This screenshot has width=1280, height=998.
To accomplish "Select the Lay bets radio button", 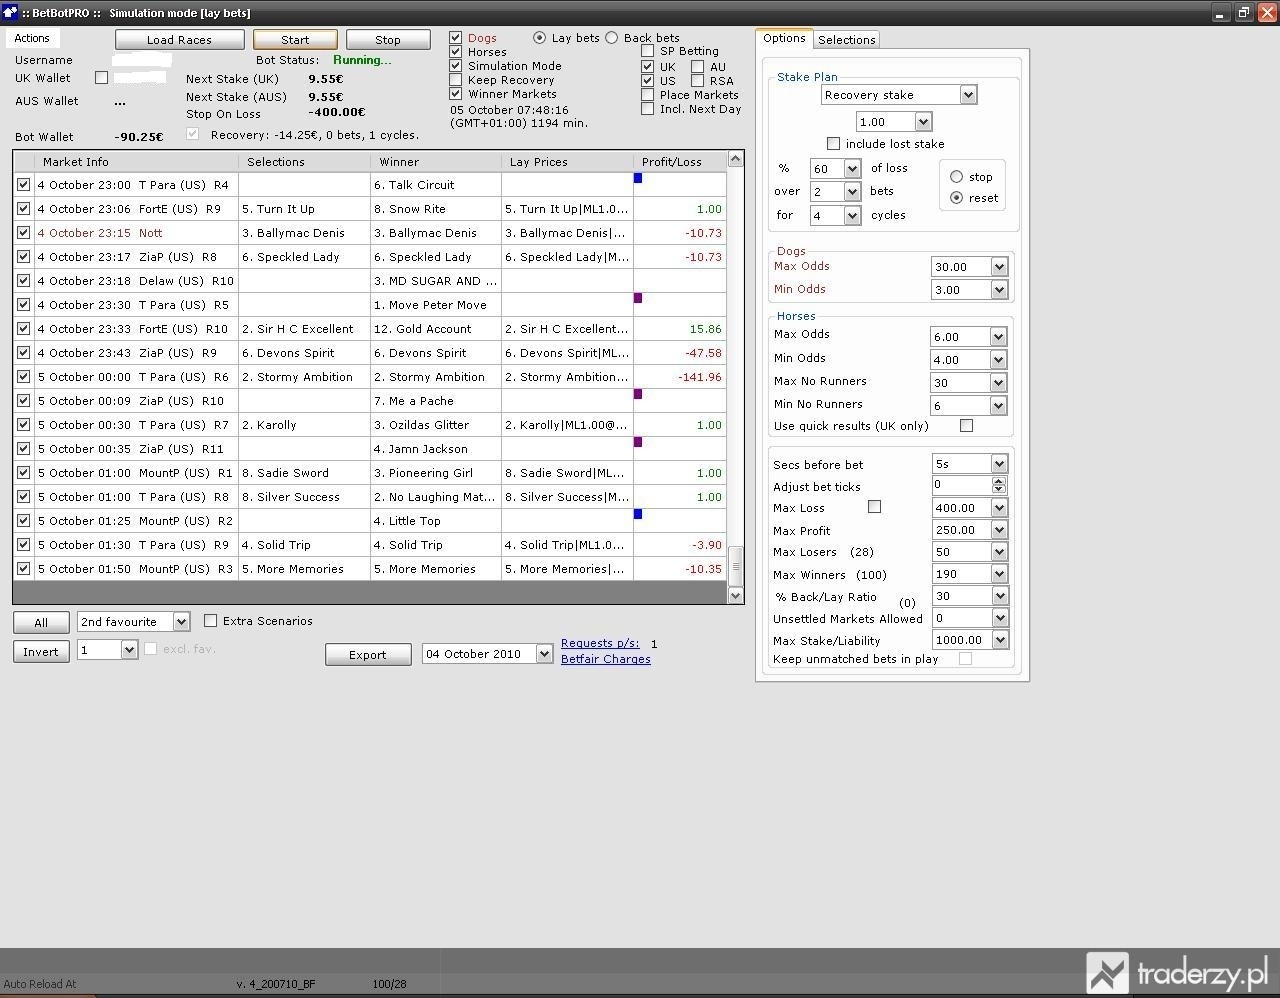I will point(540,38).
